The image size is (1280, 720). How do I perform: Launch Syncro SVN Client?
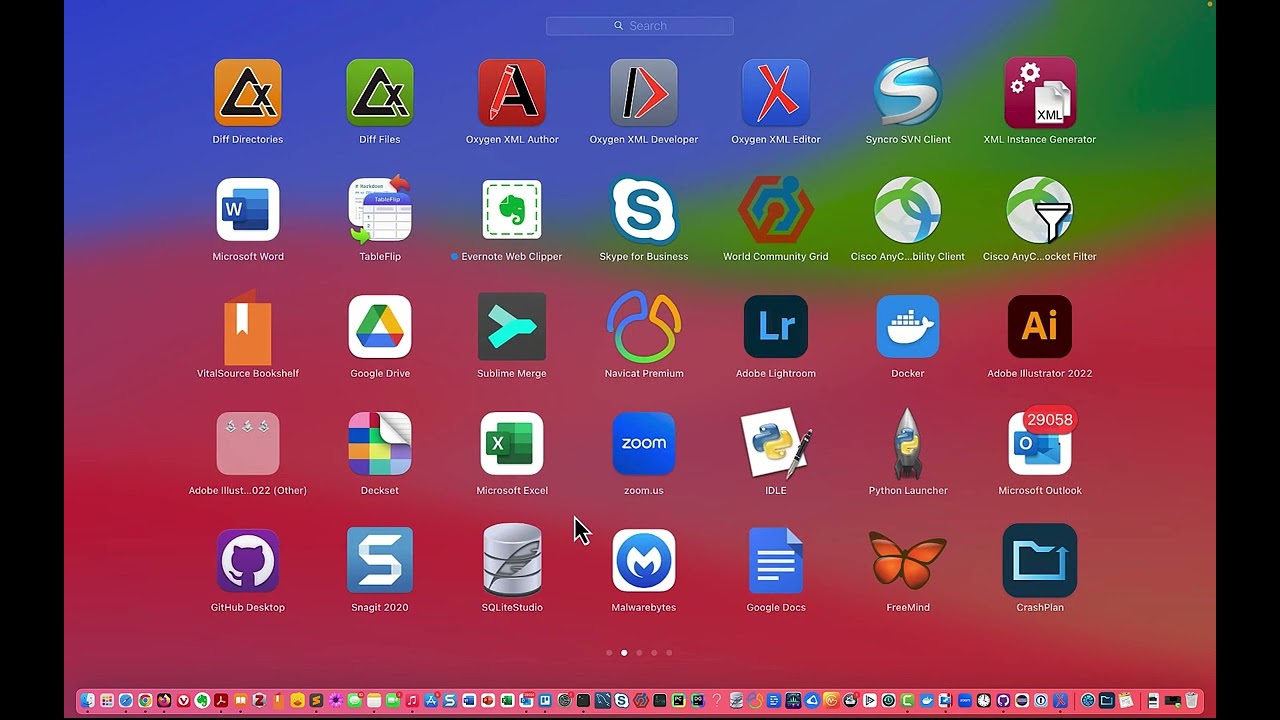point(908,93)
